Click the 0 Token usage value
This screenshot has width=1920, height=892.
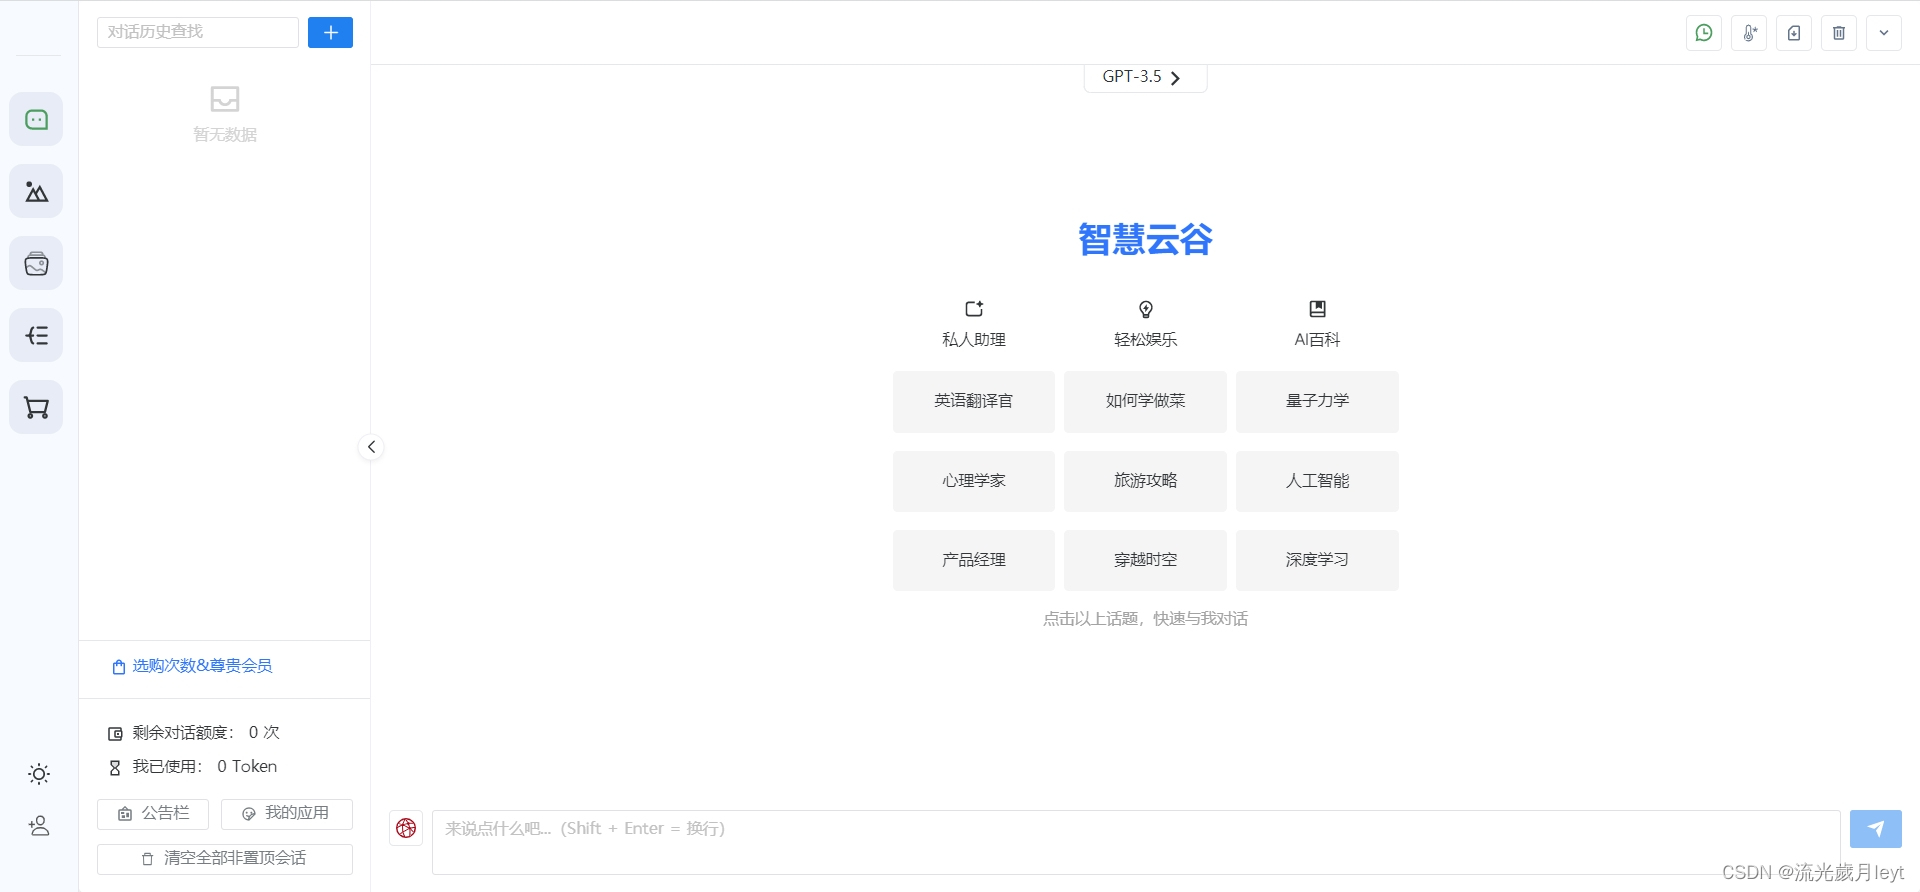[247, 767]
